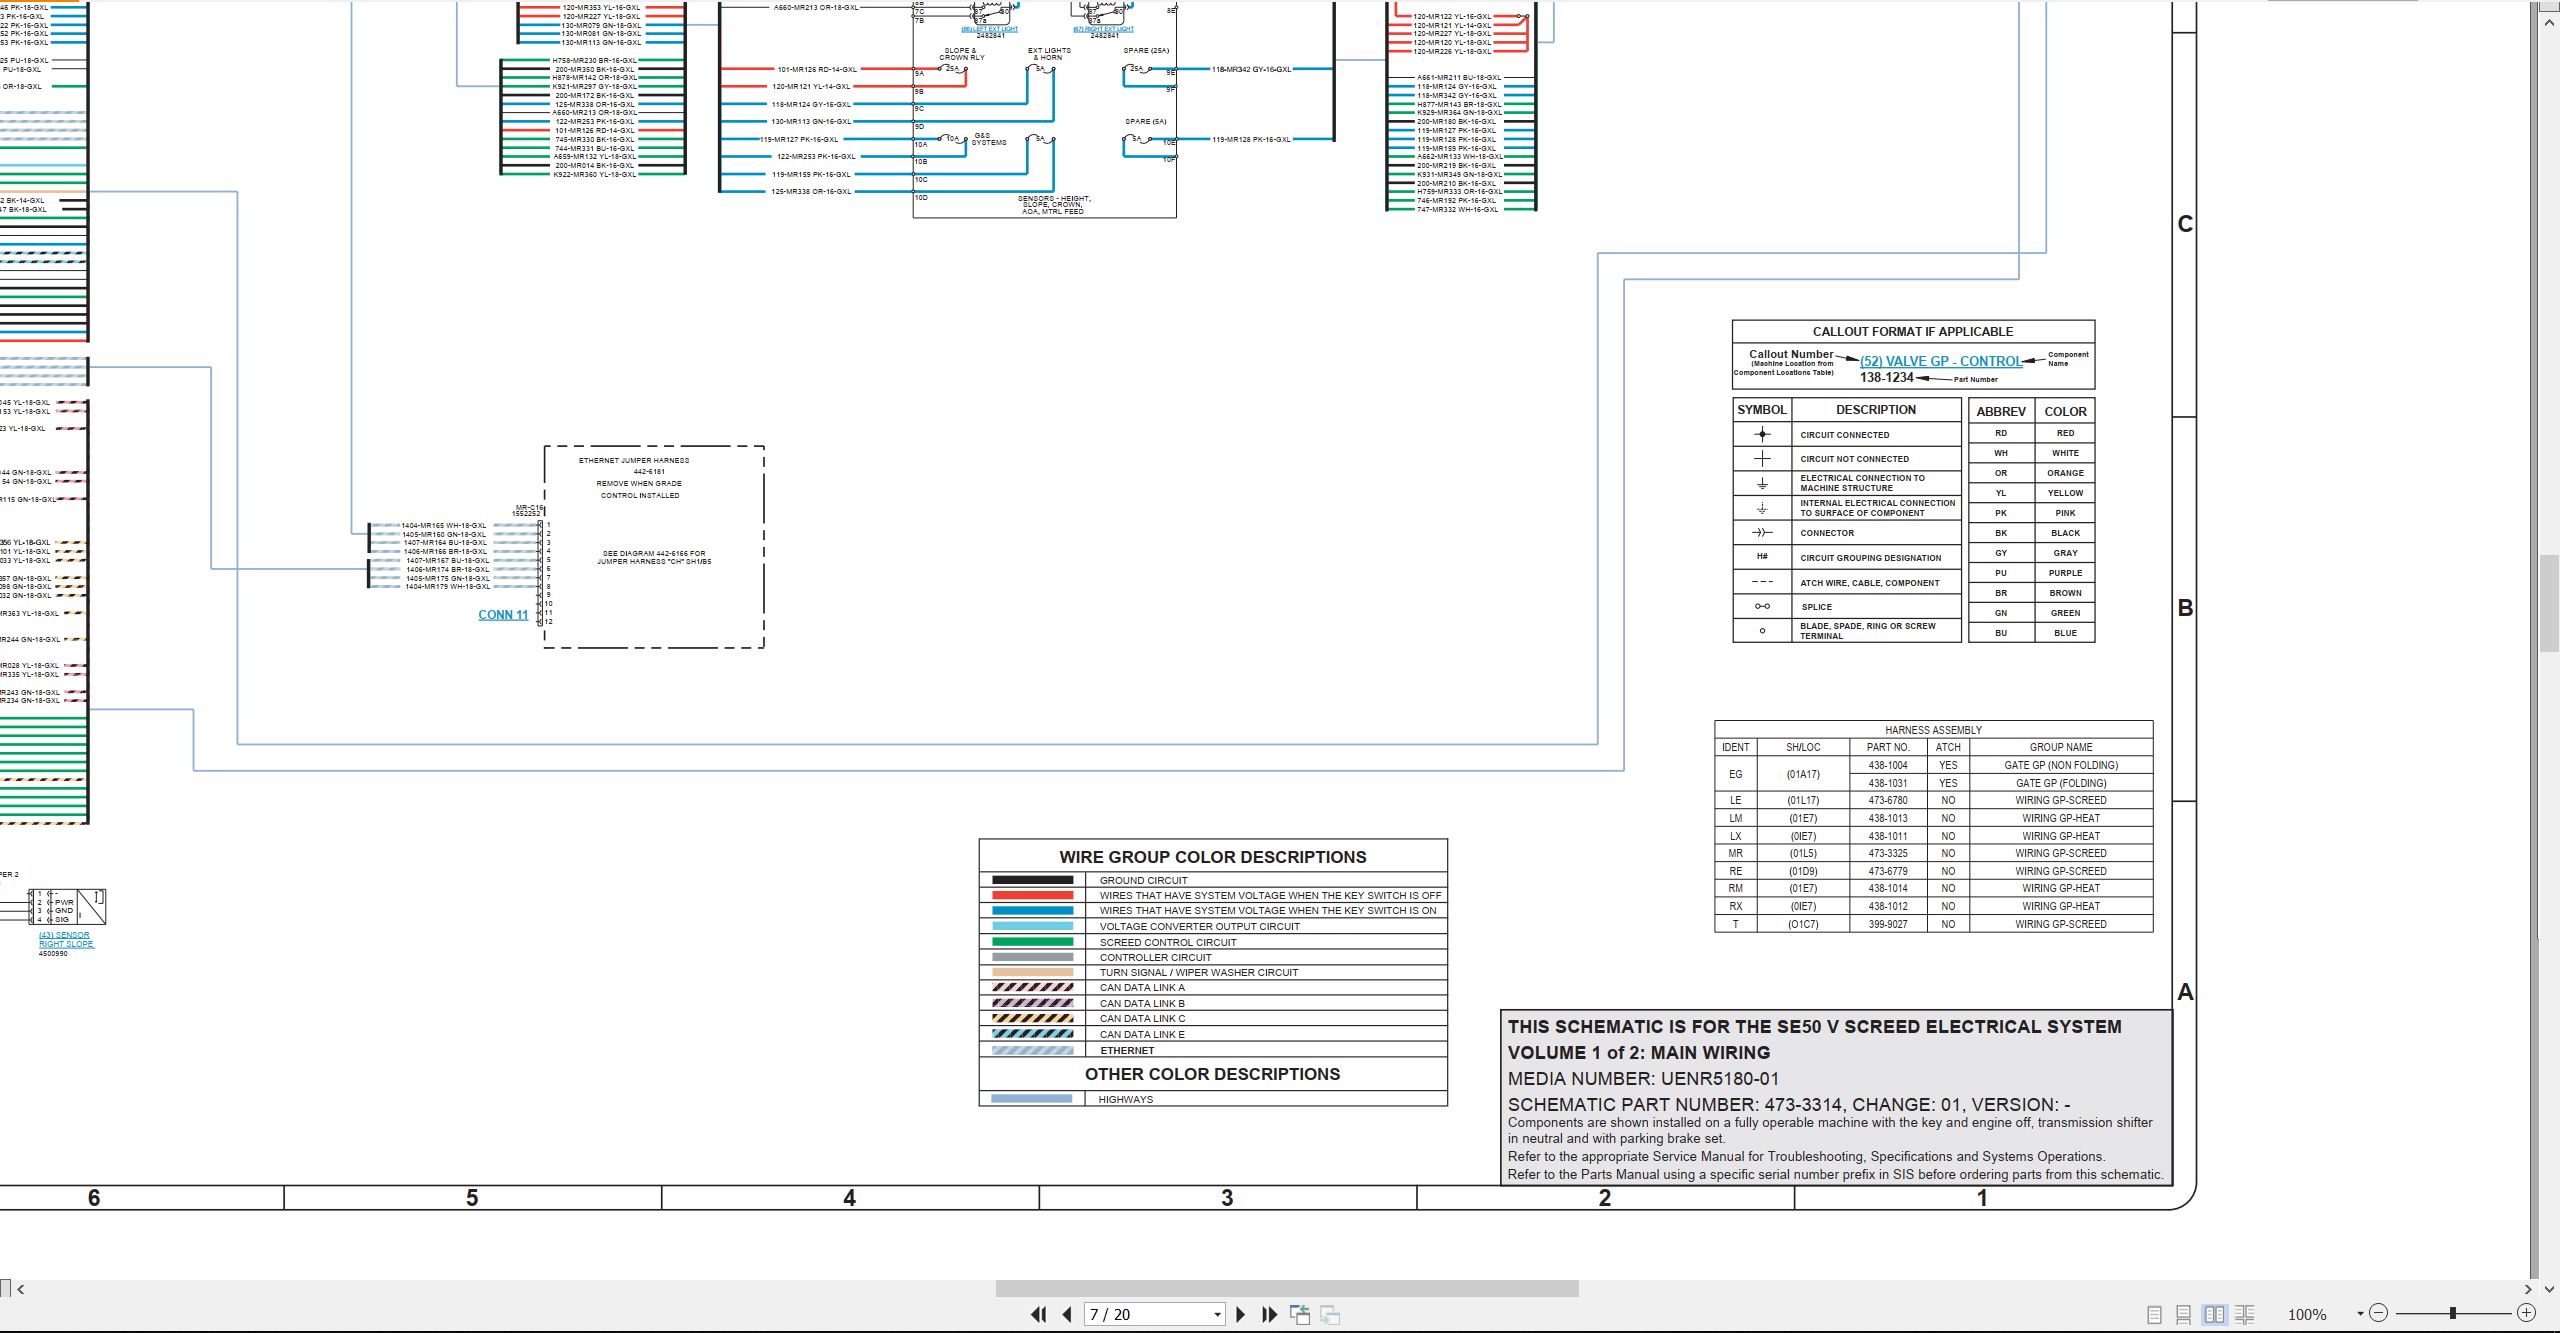Go to the previous page
Screen dimensions: 2560x1333
coord(1067,1314)
